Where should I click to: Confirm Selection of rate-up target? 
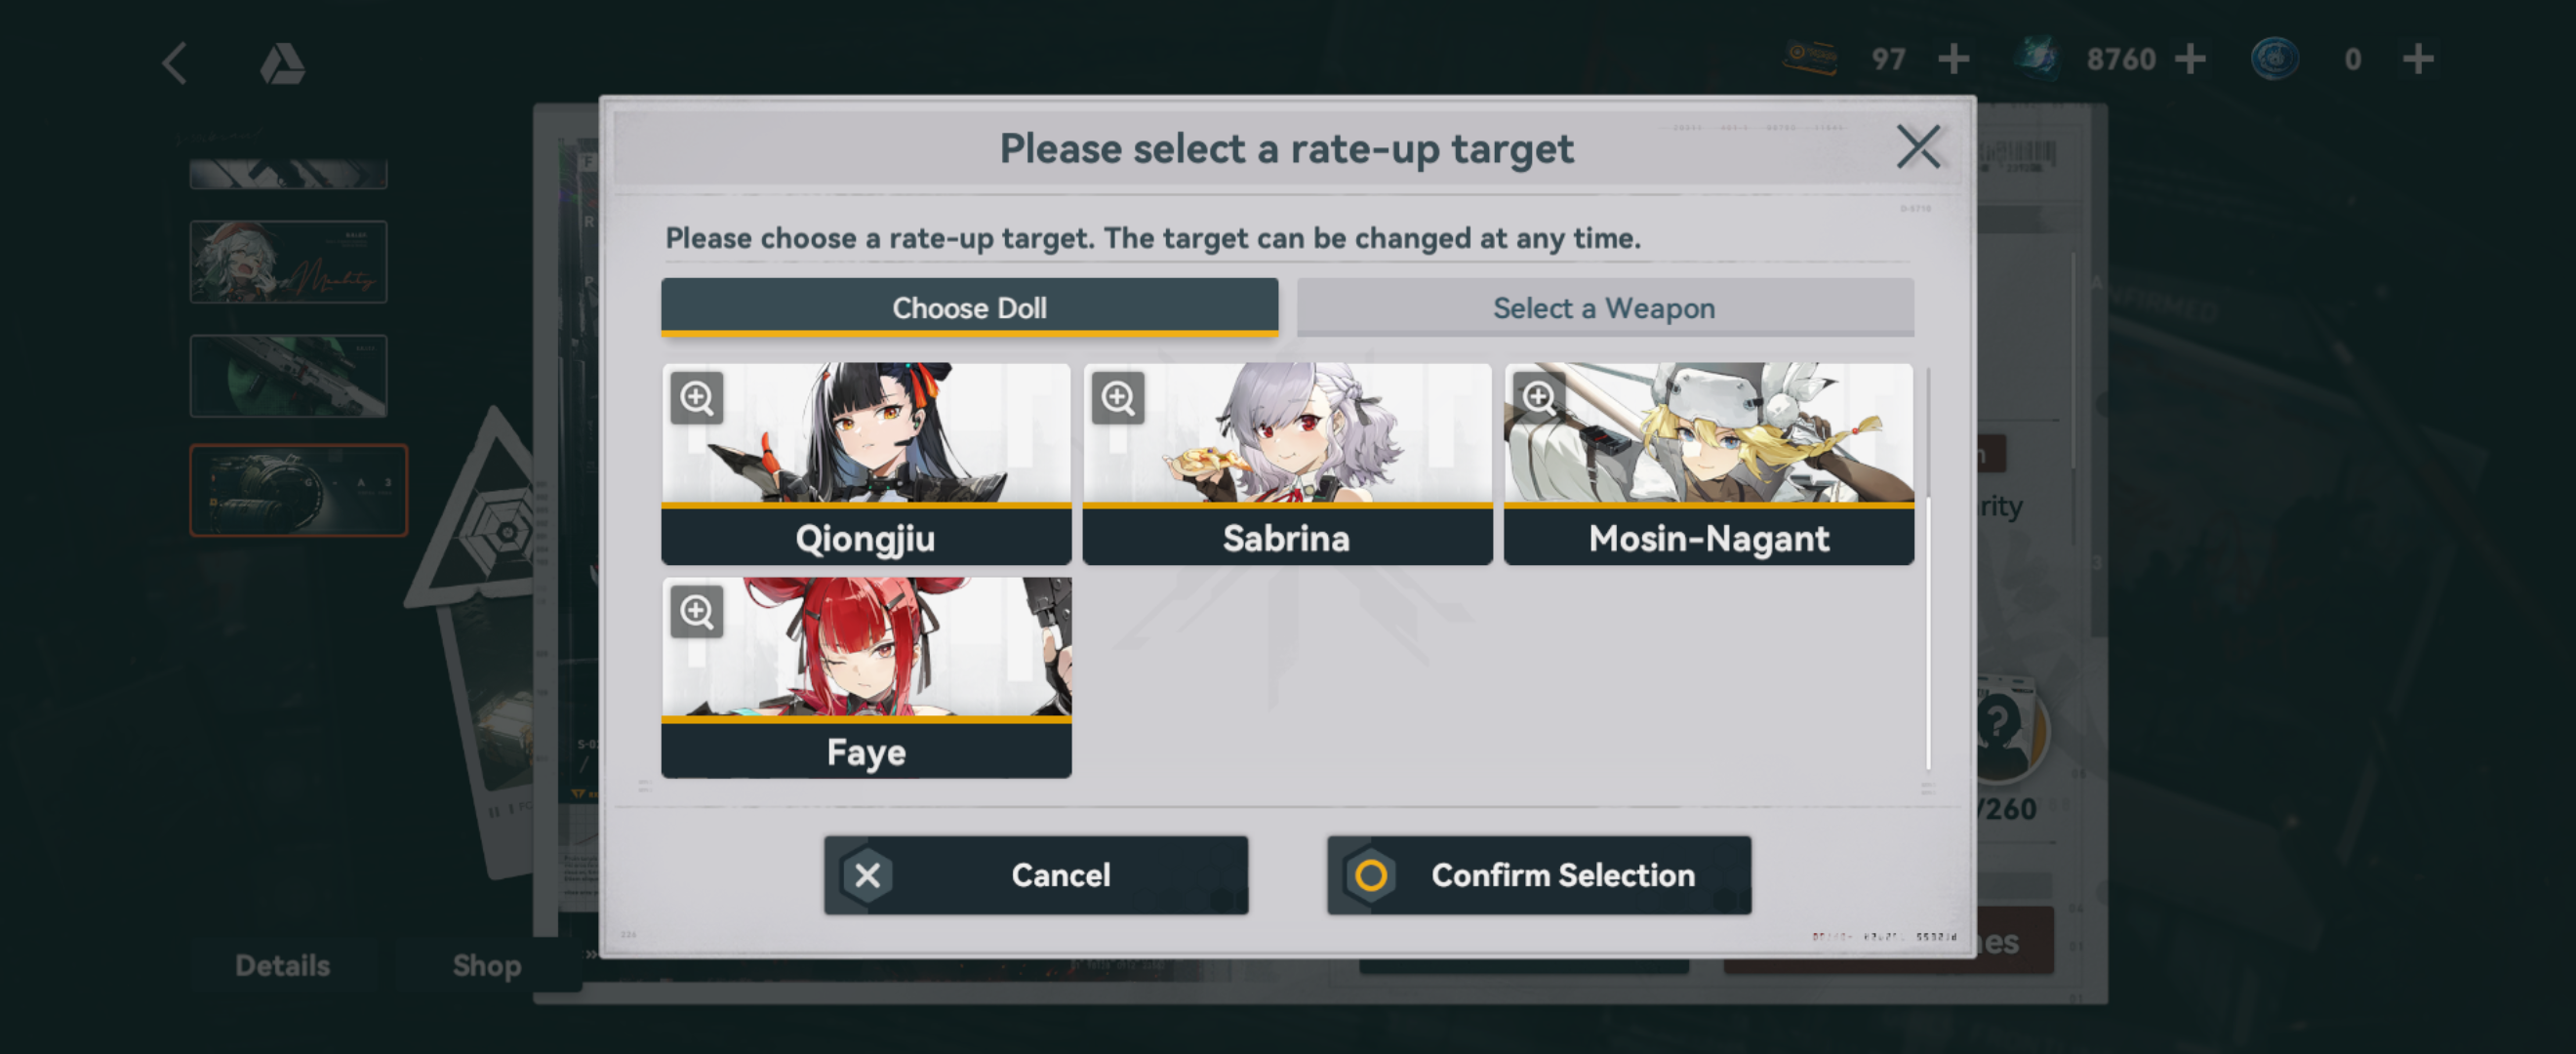(1539, 875)
